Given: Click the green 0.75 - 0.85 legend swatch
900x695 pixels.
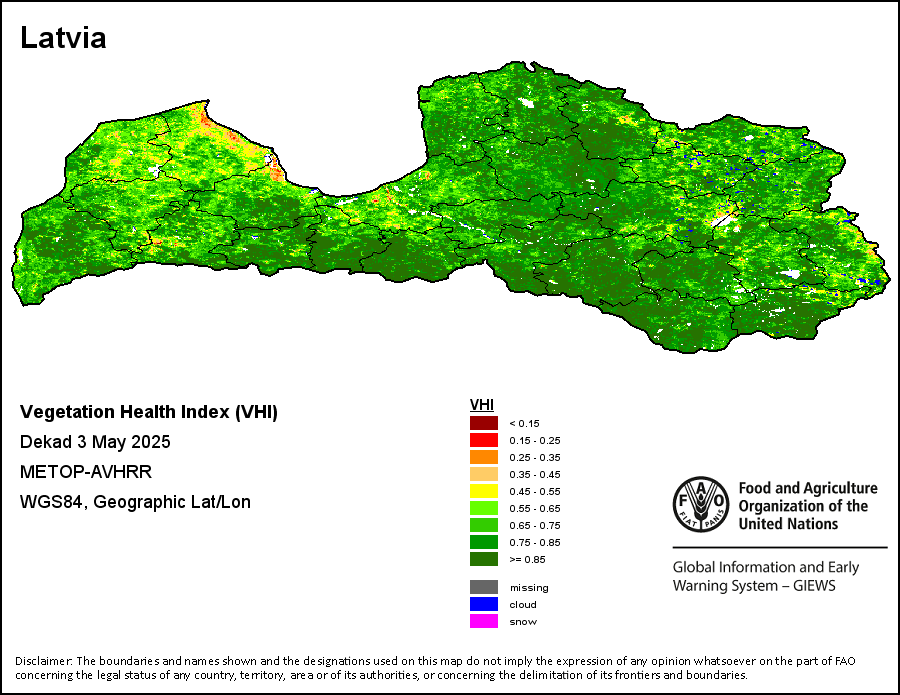Looking at the screenshot, I should coord(484,542).
